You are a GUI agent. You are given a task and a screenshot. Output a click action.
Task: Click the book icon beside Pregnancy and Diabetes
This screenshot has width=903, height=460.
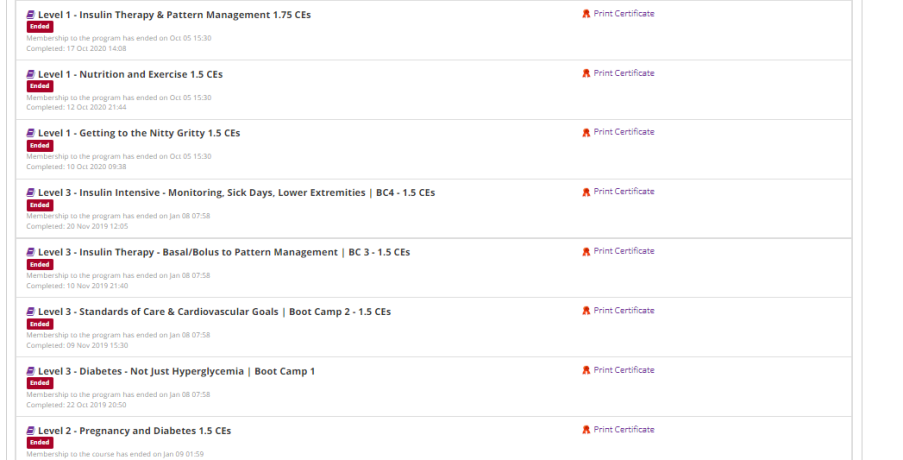point(31,431)
